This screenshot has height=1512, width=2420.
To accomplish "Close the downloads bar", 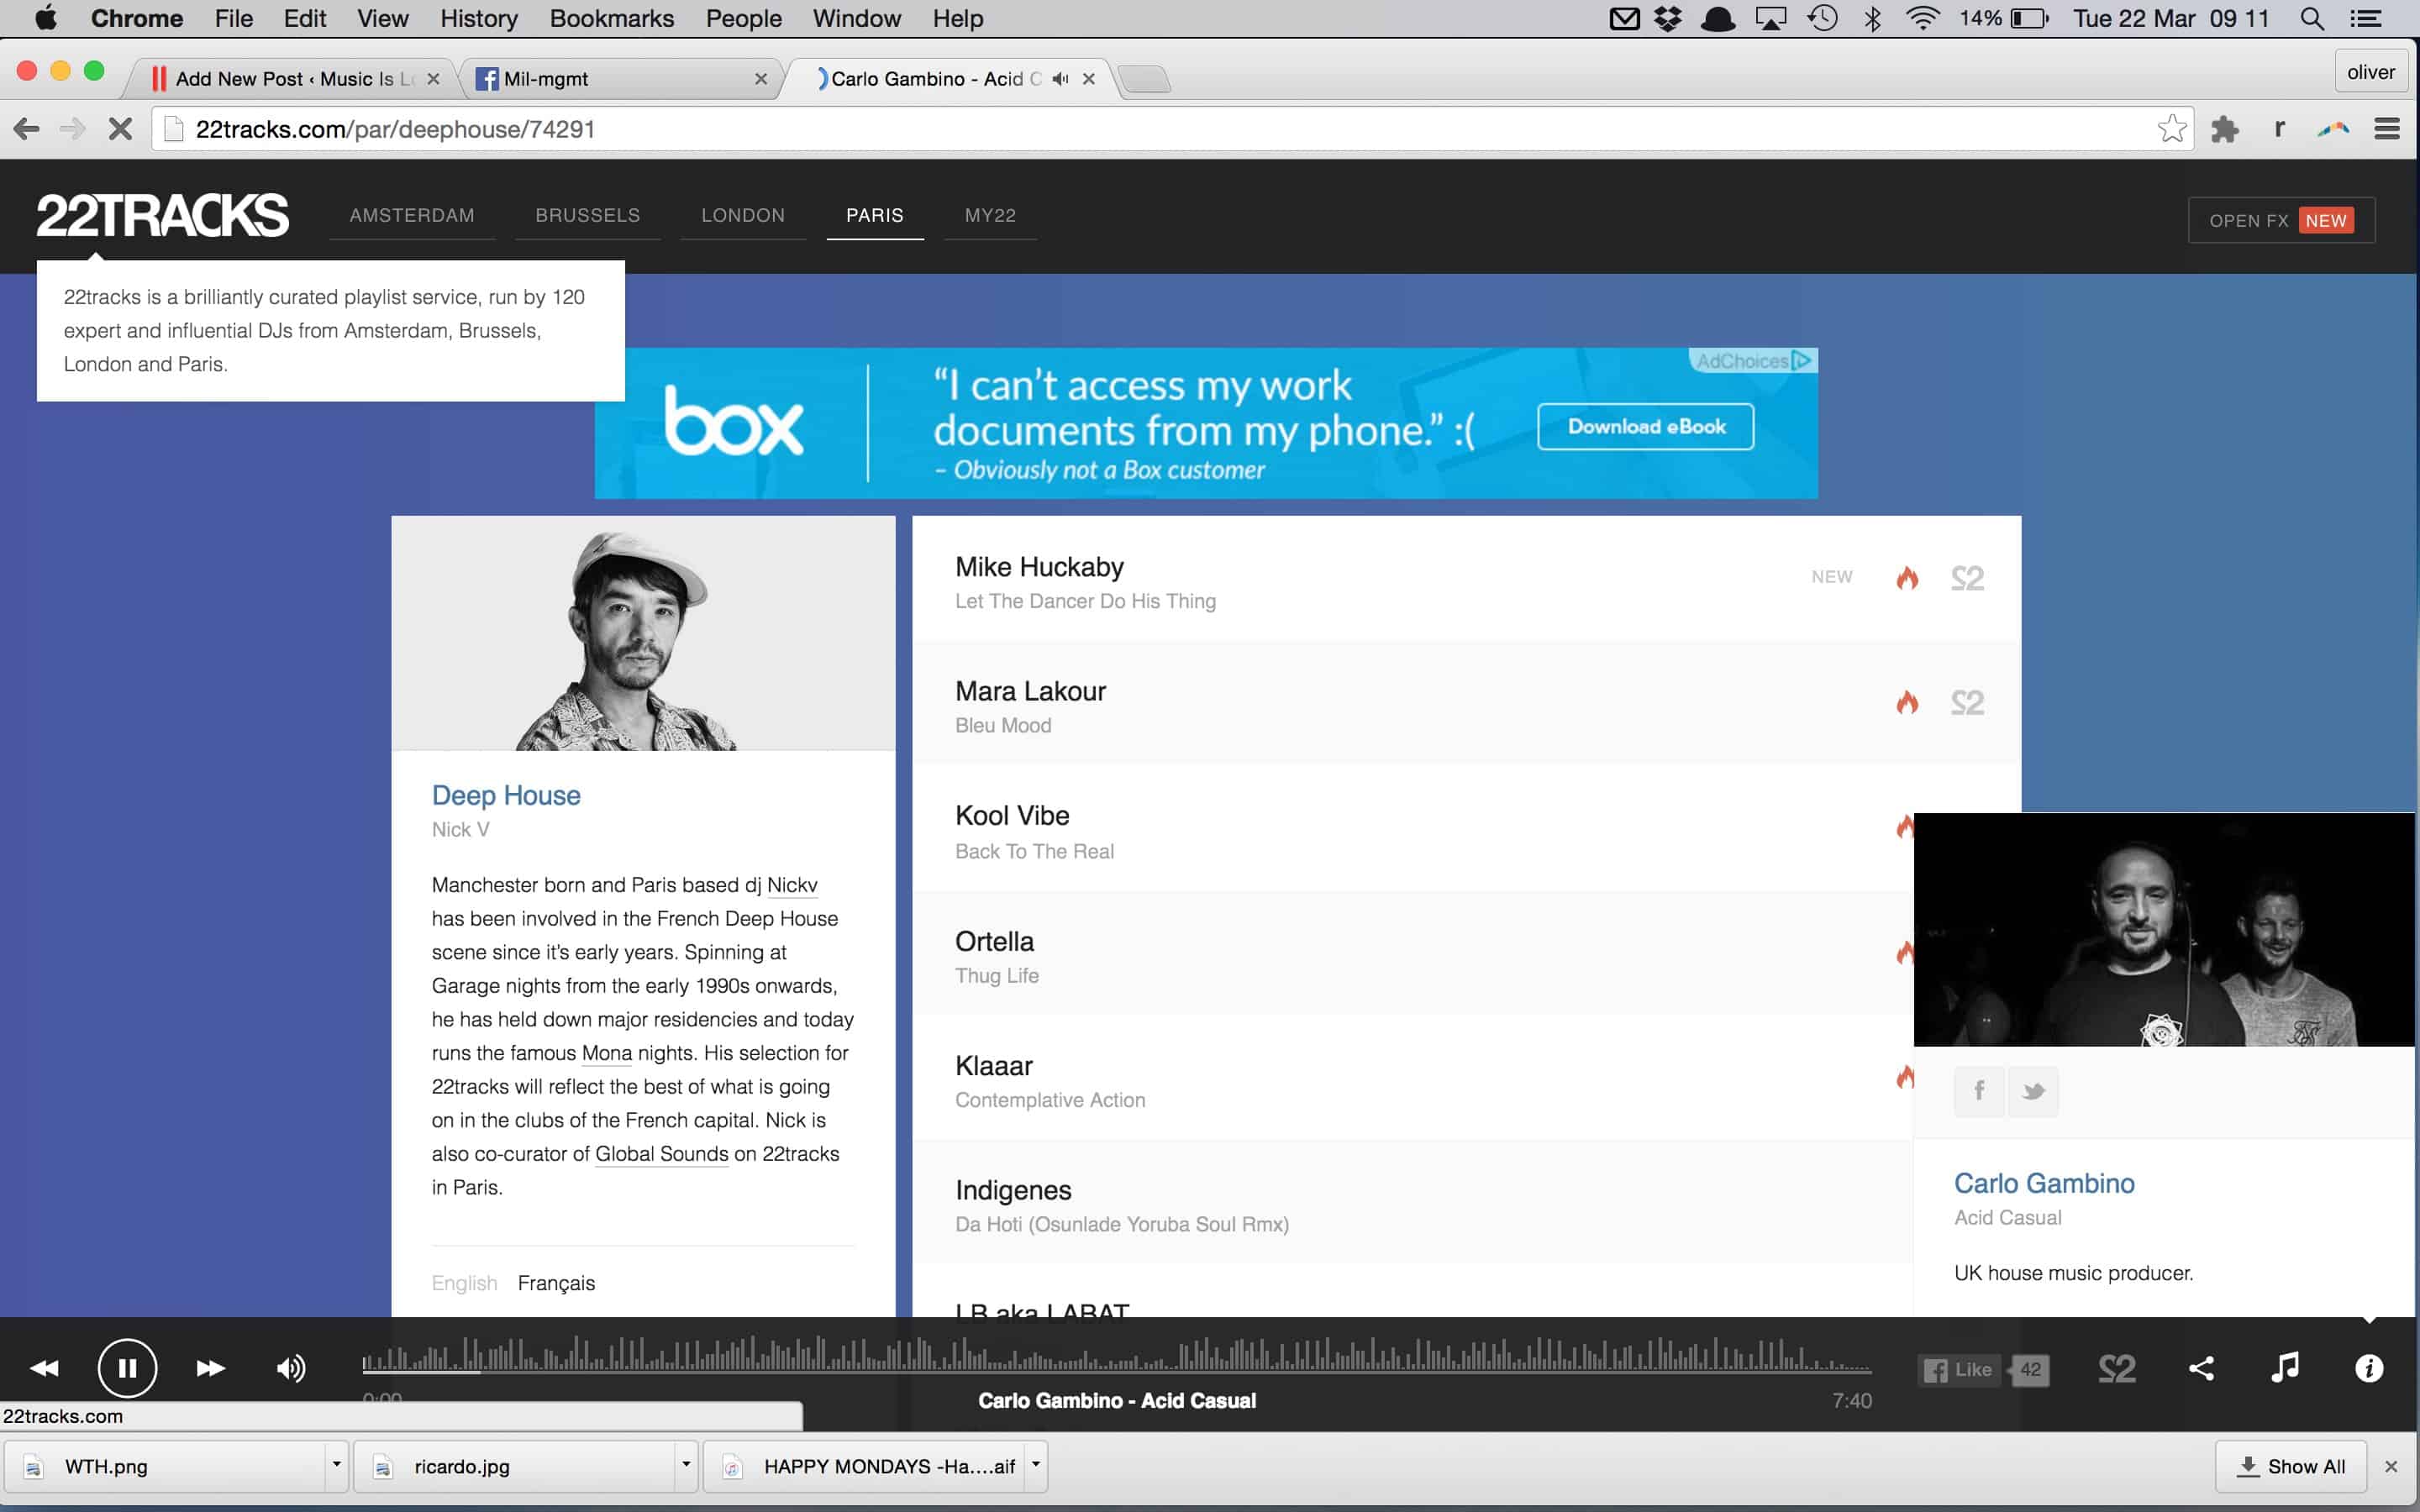I will point(2391,1466).
